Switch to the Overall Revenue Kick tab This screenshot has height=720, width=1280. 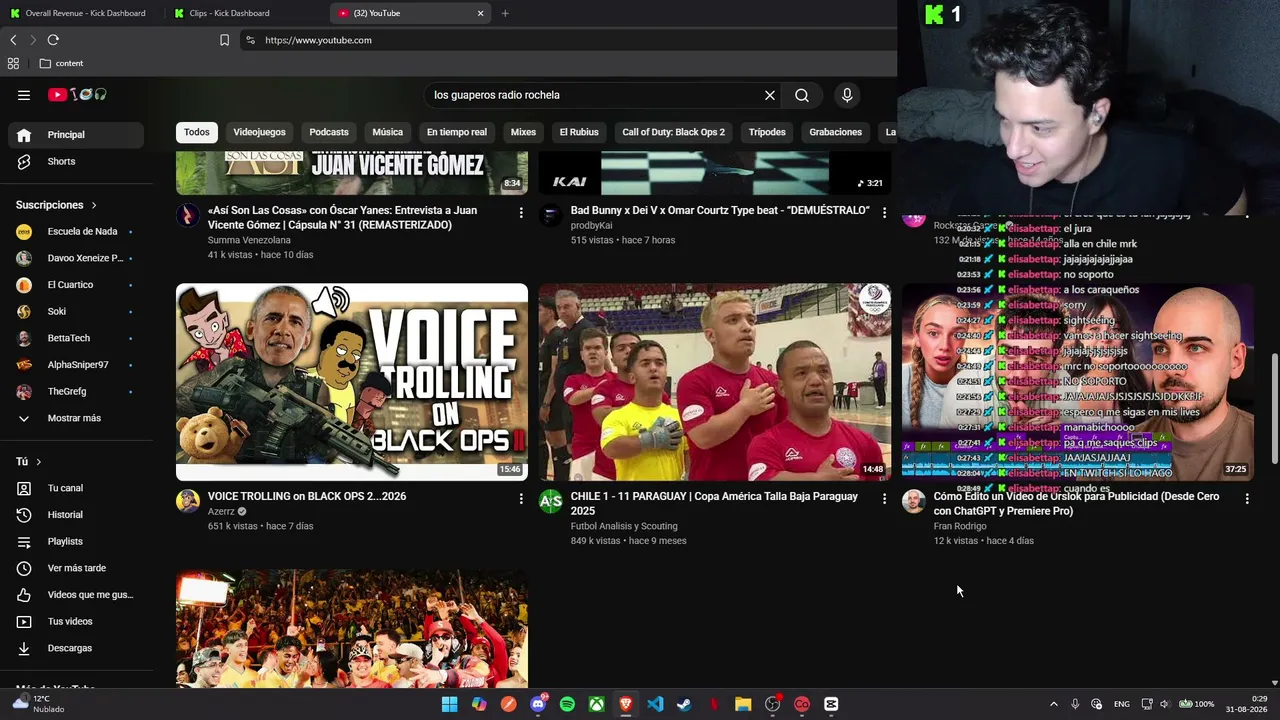click(79, 13)
